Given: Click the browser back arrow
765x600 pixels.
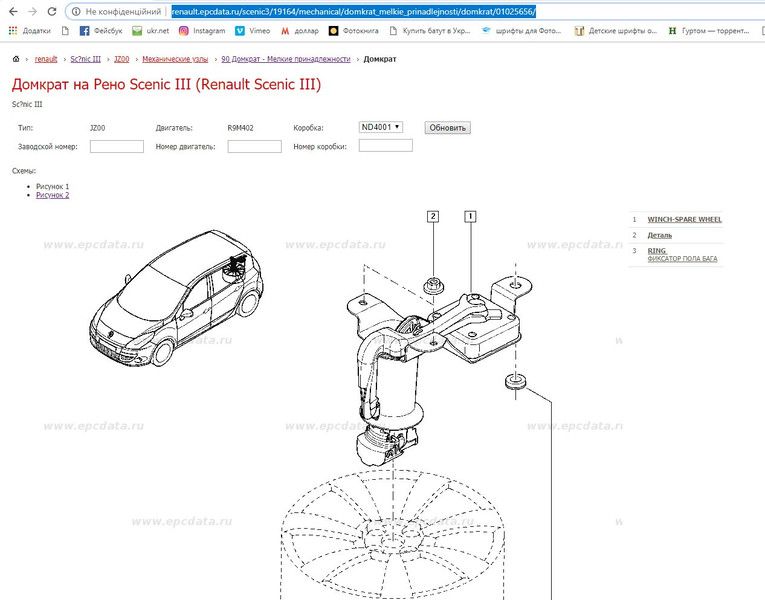Looking at the screenshot, I should tap(14, 11).
